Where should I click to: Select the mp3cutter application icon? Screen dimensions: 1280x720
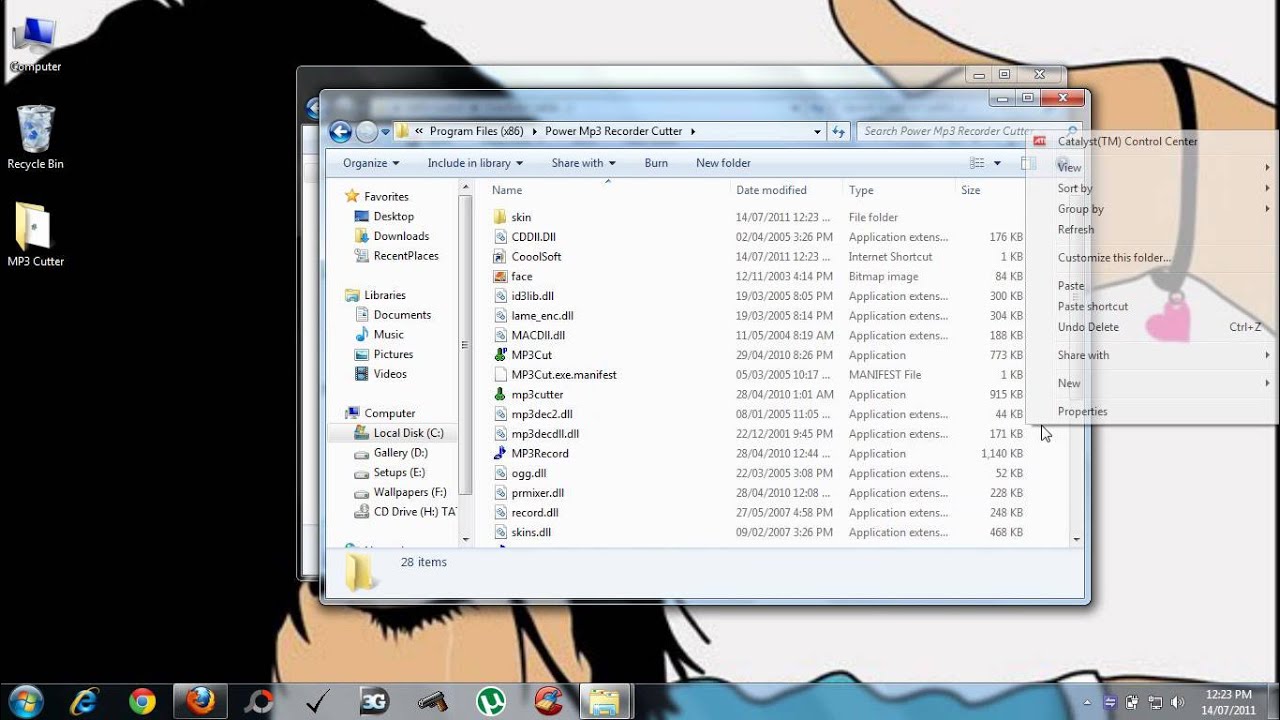501,394
